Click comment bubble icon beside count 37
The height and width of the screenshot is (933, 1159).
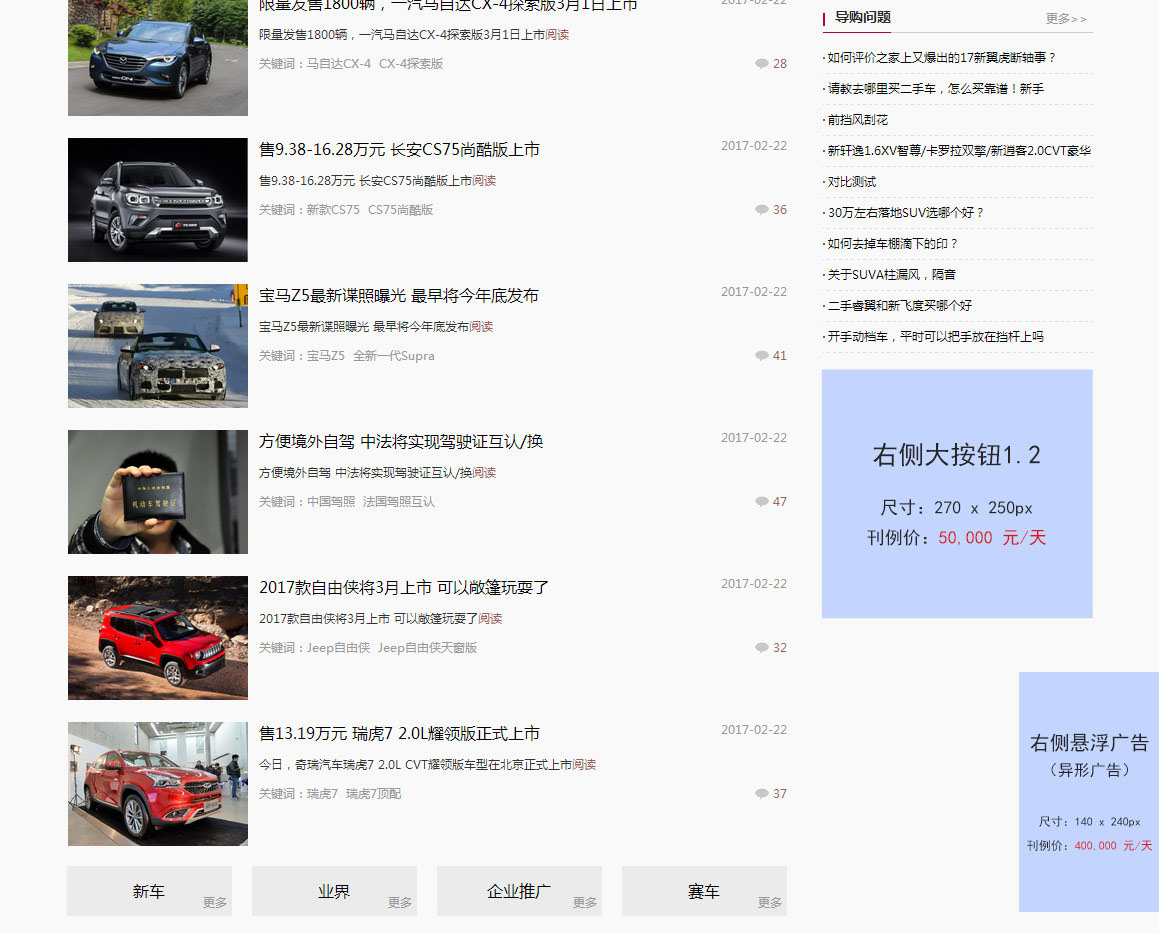[761, 793]
